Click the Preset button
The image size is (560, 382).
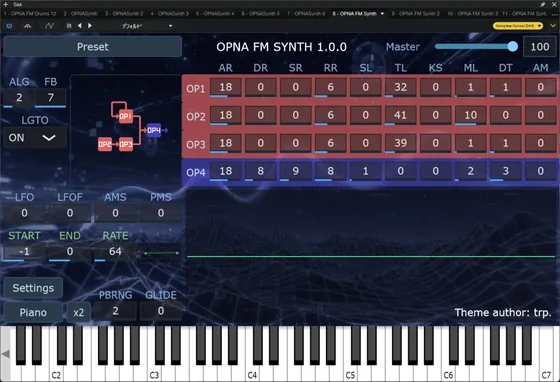[x=93, y=47]
